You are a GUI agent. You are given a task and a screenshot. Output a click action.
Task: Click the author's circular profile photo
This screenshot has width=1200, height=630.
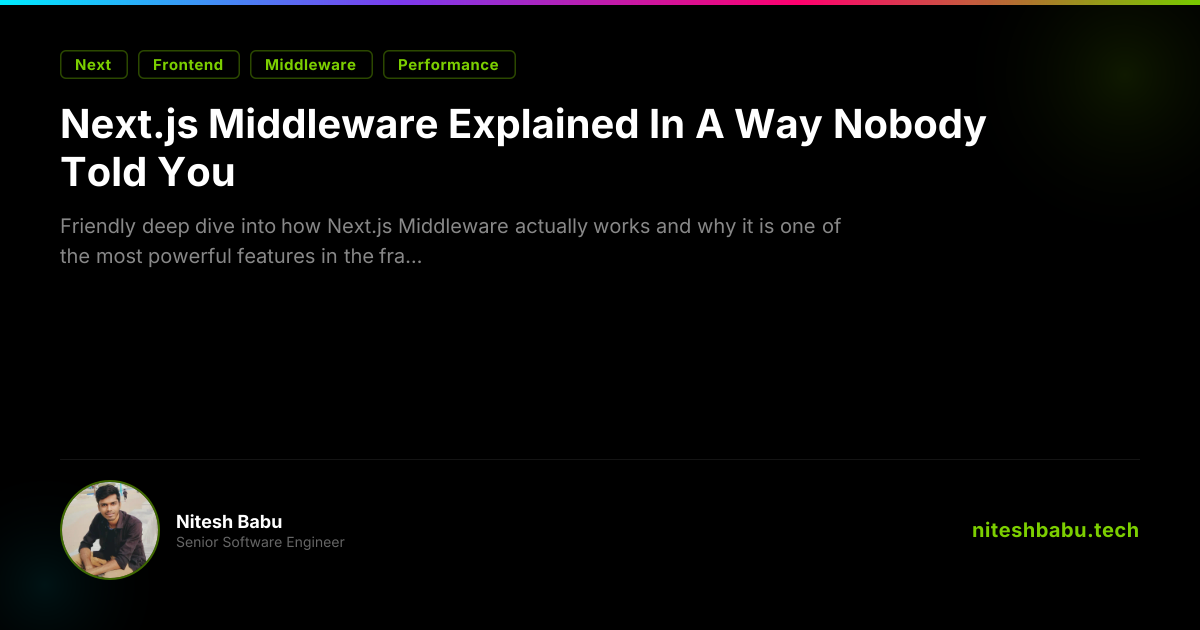click(110, 530)
